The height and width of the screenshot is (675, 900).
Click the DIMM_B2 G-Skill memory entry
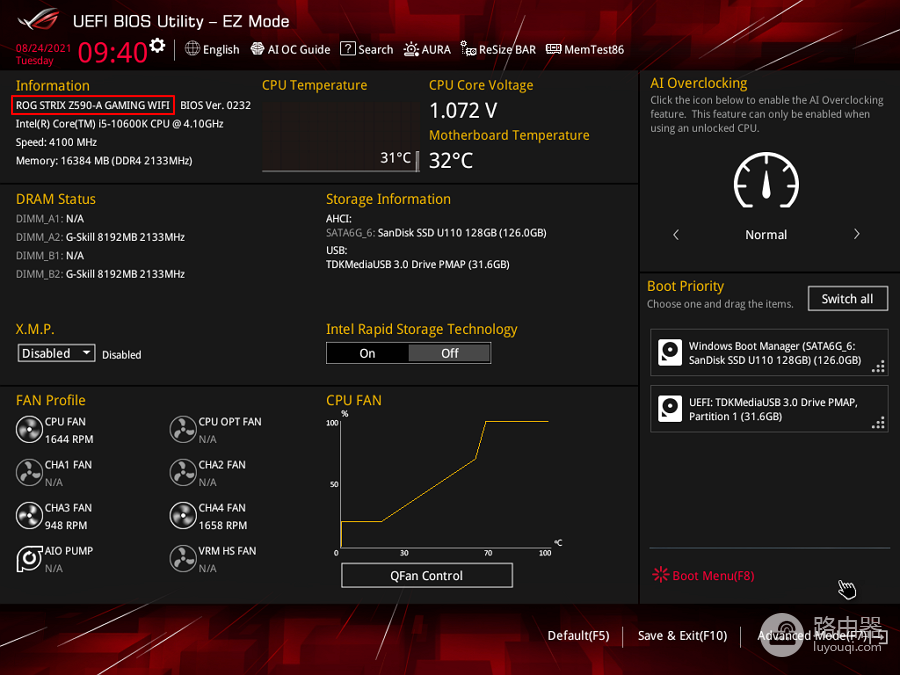(100, 274)
